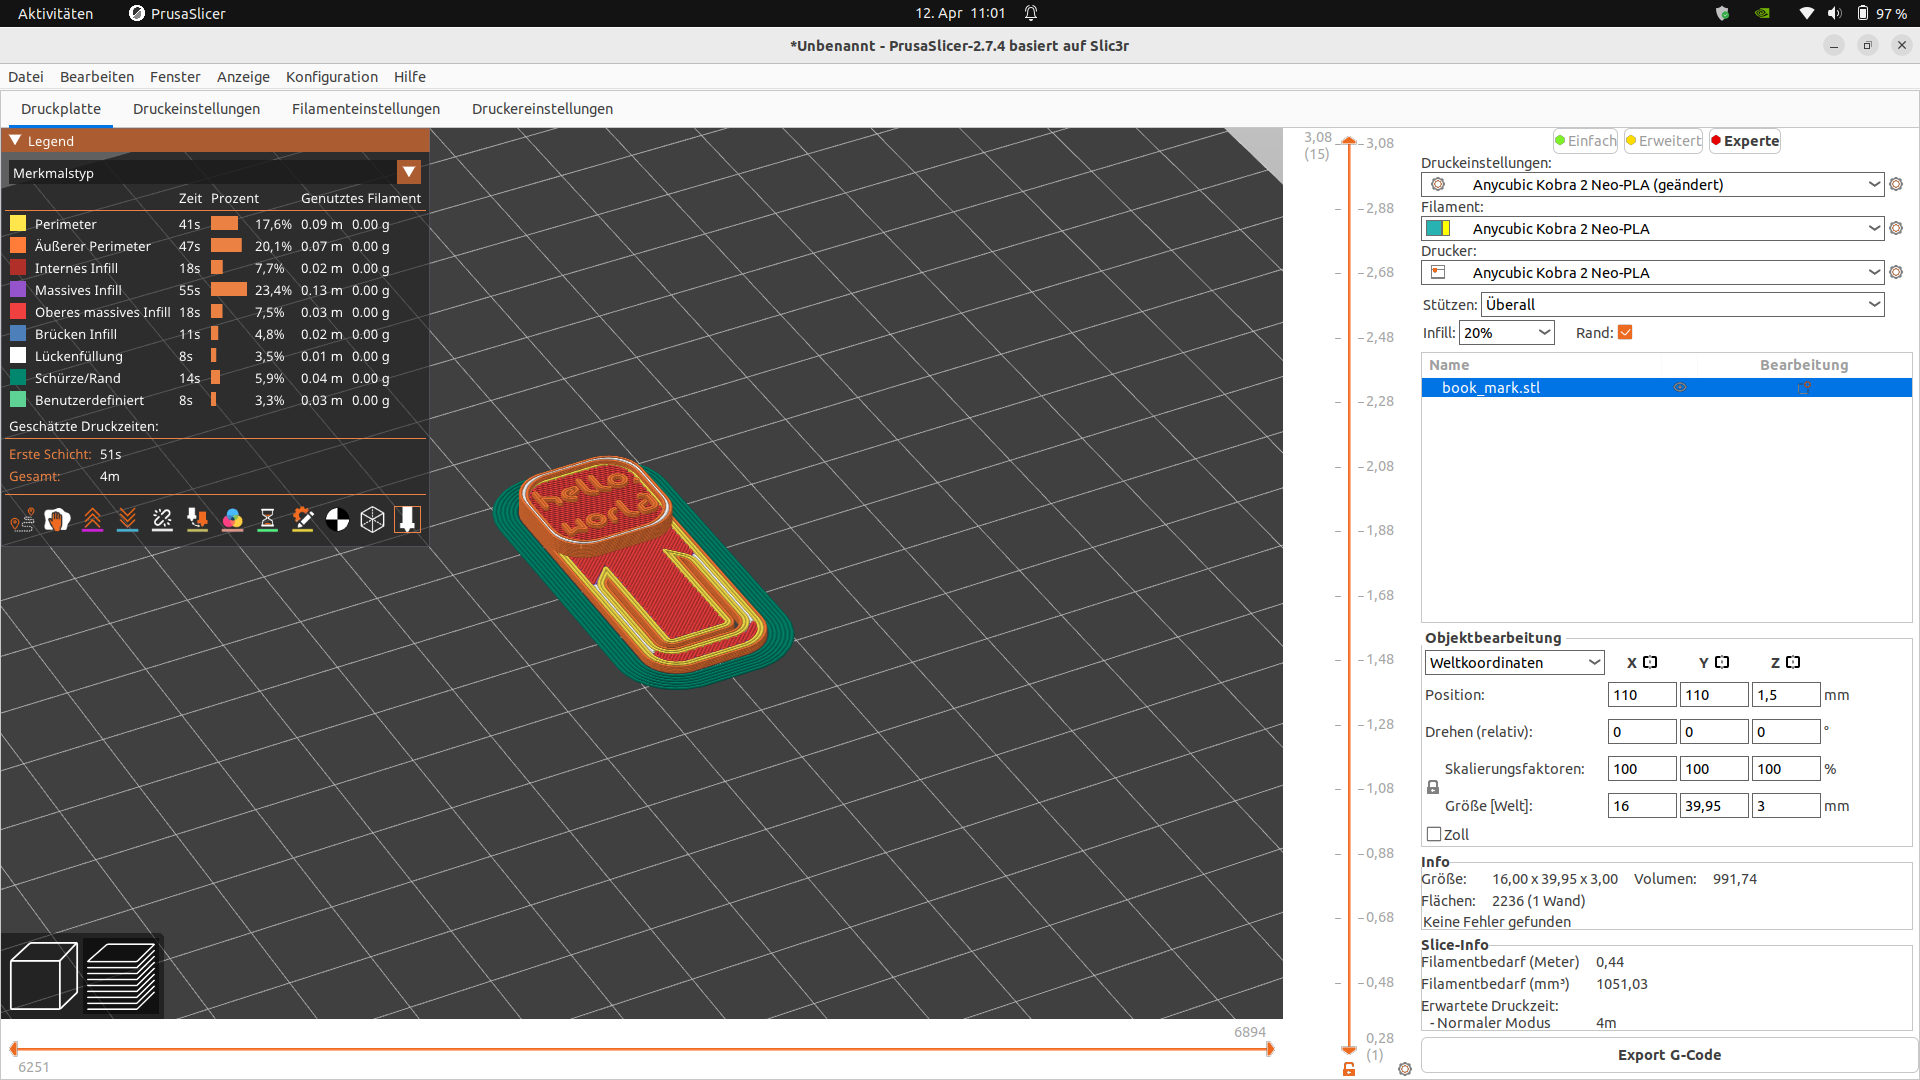Select Experte expert mode
Image resolution: width=1920 pixels, height=1080 pixels.
1745,141
